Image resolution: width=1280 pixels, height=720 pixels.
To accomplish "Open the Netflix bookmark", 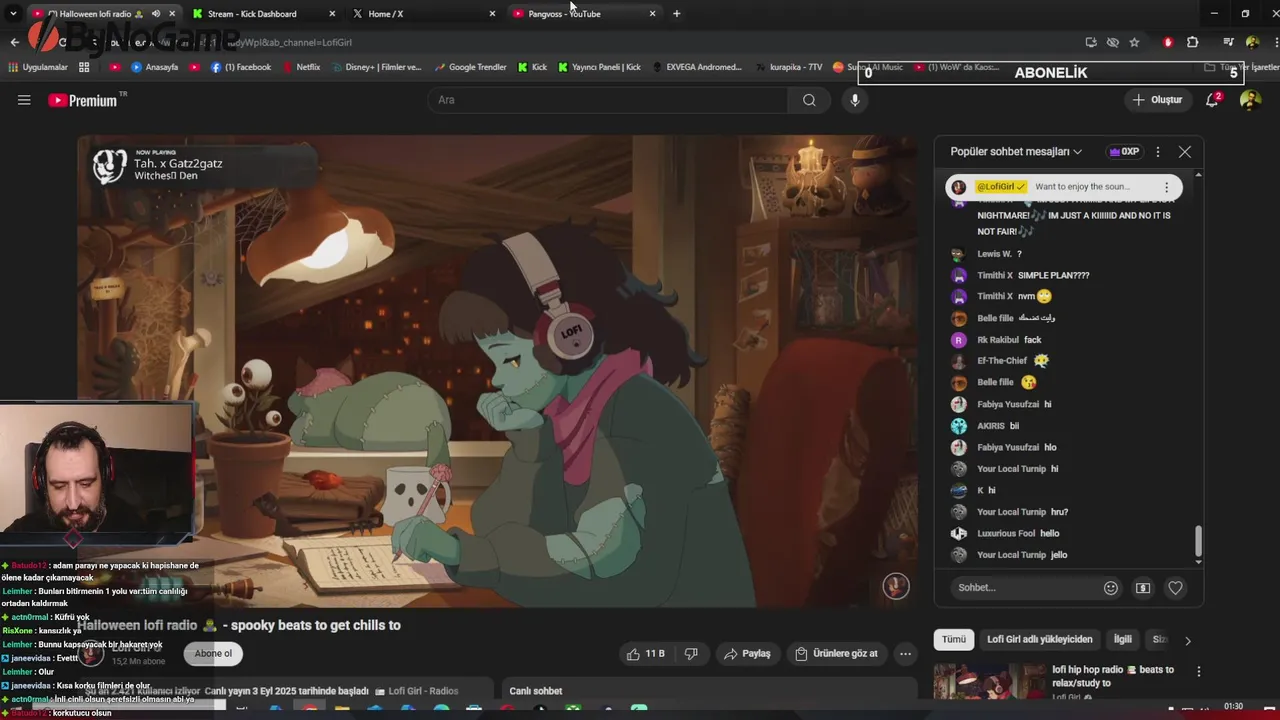I will 301,67.
